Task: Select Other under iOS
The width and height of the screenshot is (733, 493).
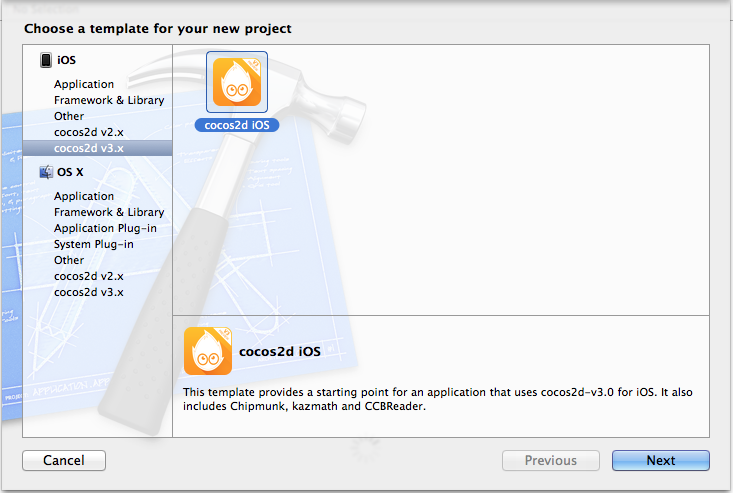Action: point(69,116)
